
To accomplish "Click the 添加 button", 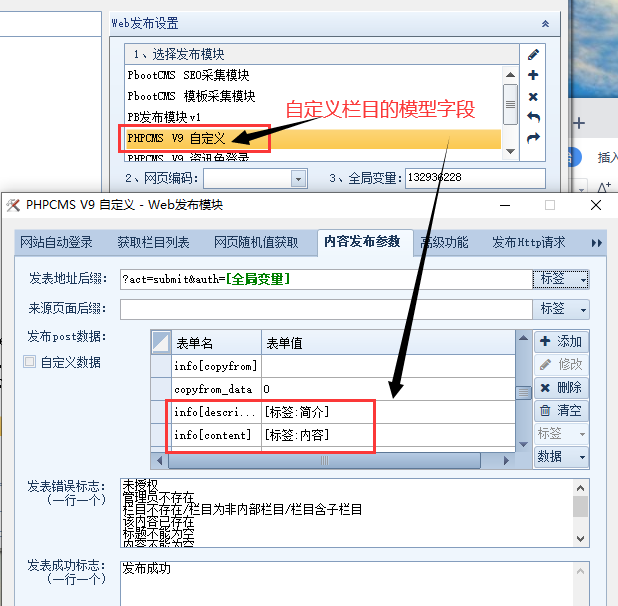I will (x=561, y=342).
